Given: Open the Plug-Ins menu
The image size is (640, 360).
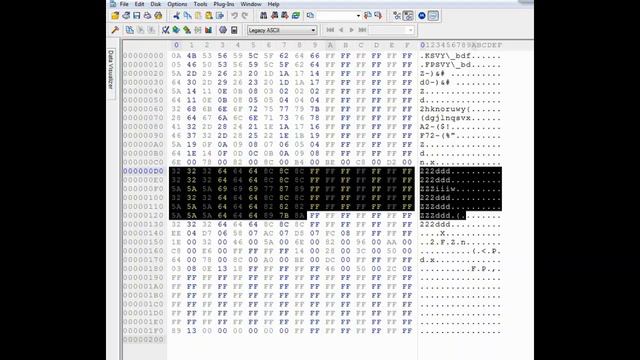Looking at the screenshot, I should coord(224,4).
